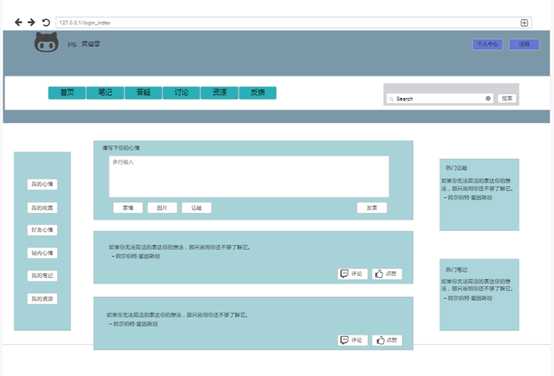
Task: Open the 笔记 navigation tab
Action: (x=105, y=93)
